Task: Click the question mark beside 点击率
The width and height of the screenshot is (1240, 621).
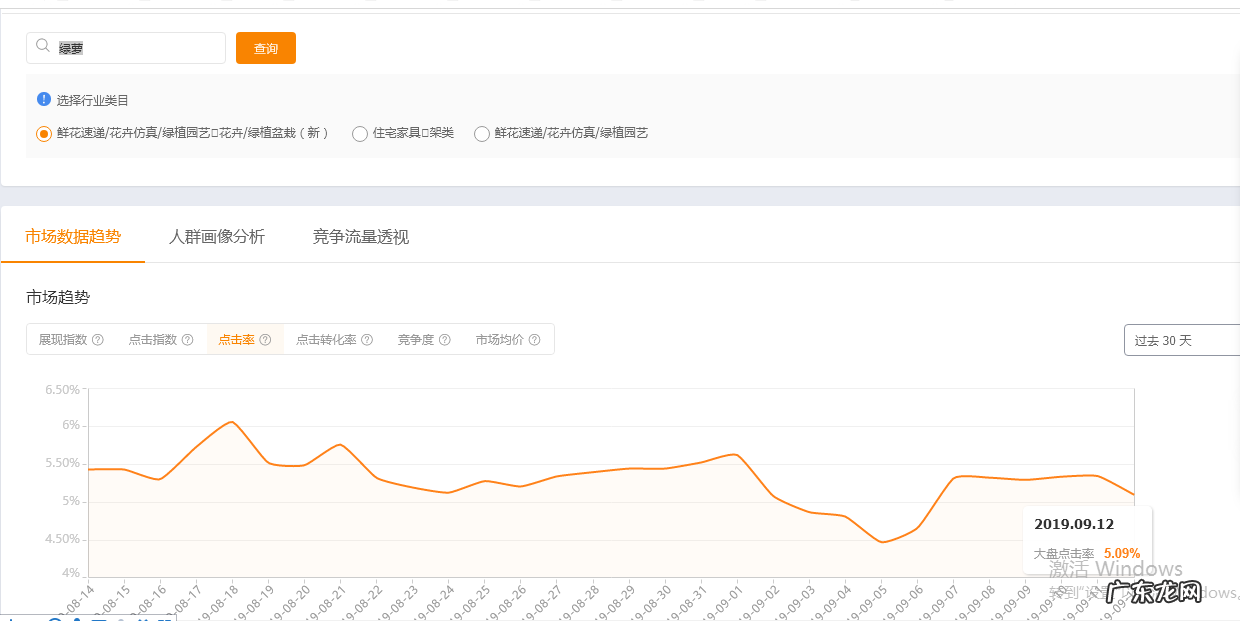Action: coord(263,340)
